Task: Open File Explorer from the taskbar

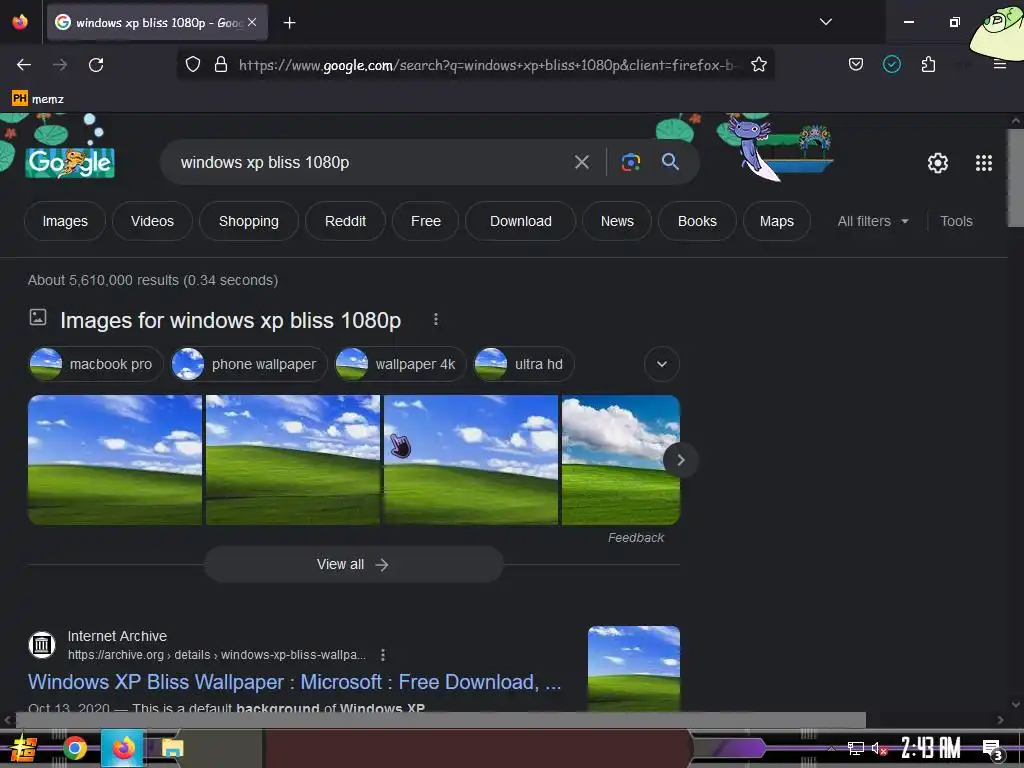Action: (172, 748)
